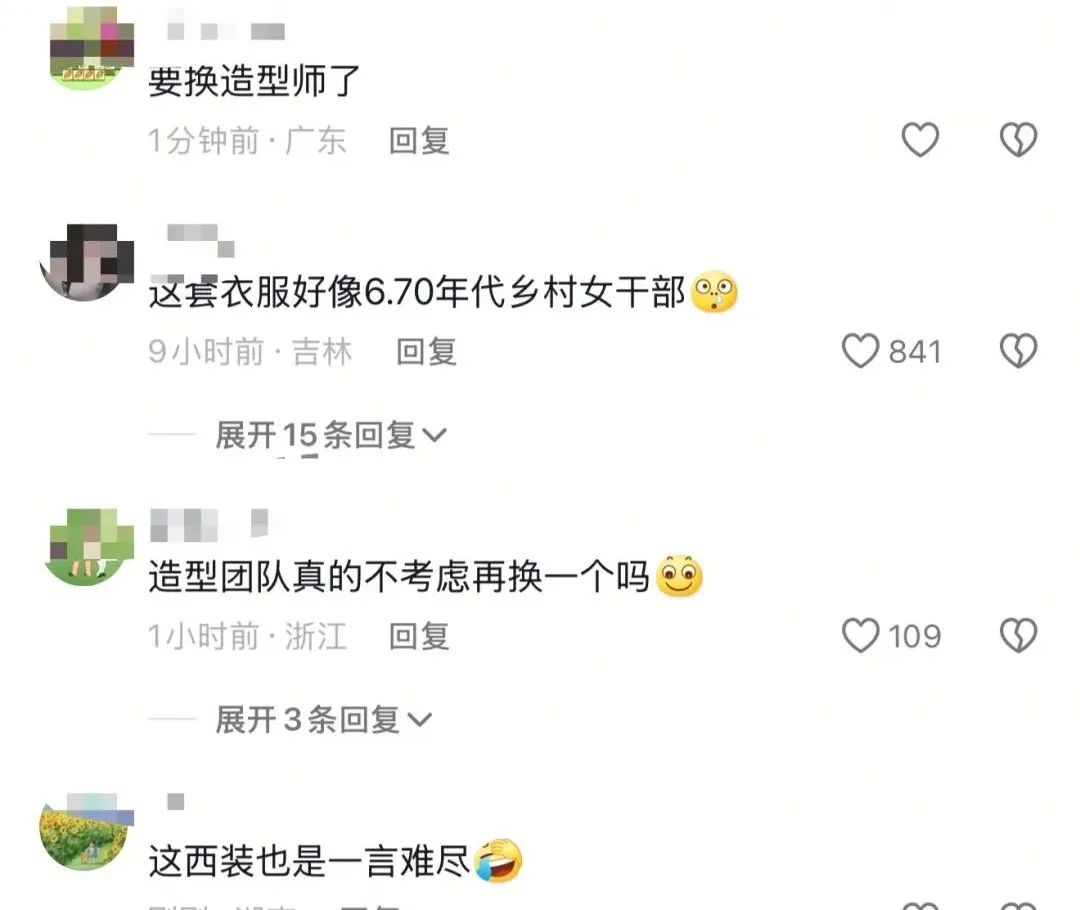
Task: Open avatar of the Guangdong commenter
Action: (92, 50)
